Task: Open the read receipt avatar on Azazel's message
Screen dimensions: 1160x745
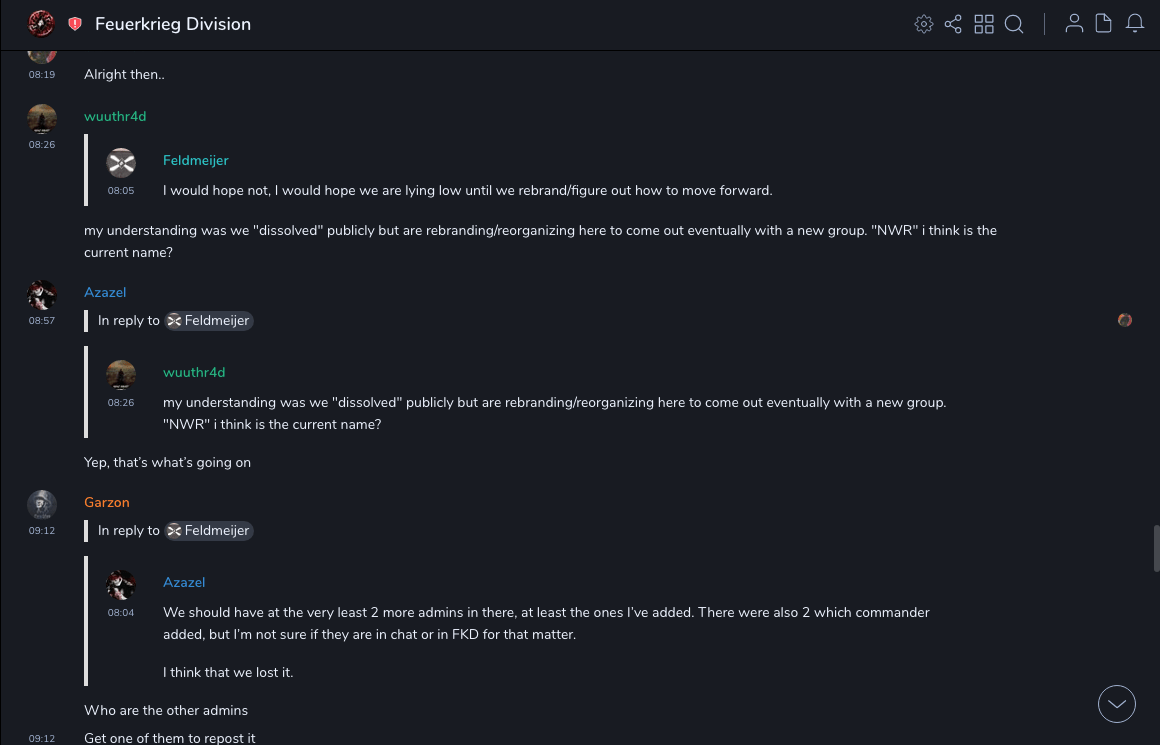Action: [1125, 320]
